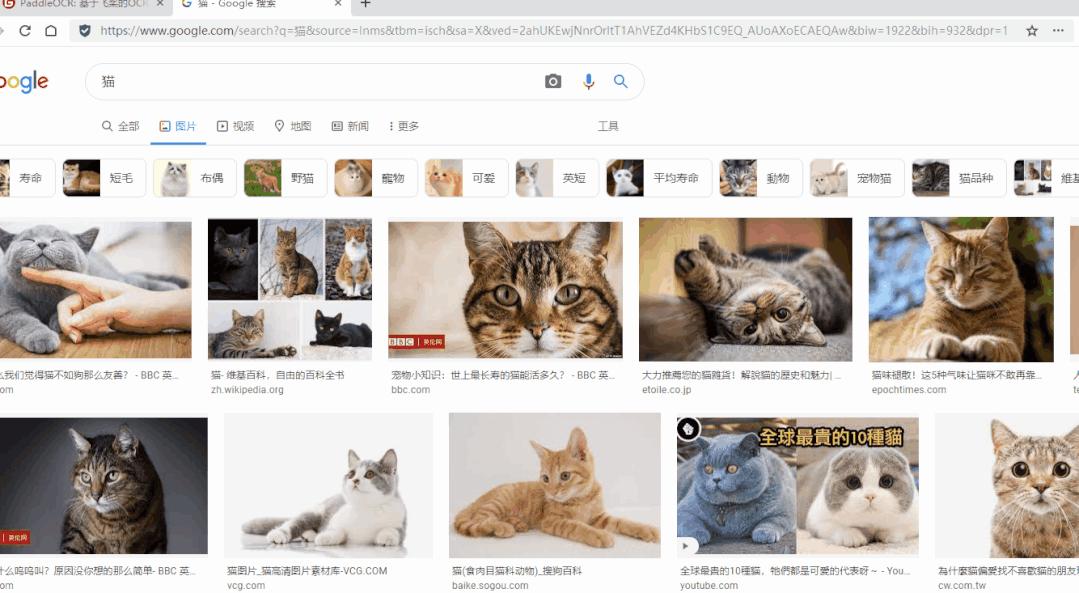
Task: Submit search with the magnifier icon
Action: pos(621,82)
